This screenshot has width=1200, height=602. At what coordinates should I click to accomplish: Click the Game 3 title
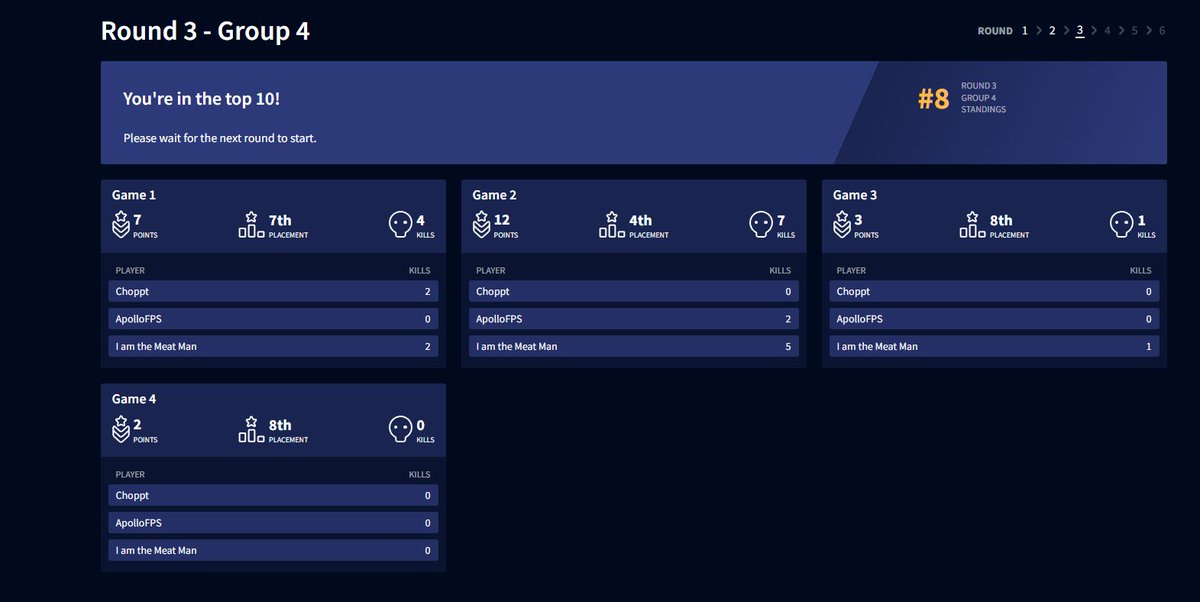(x=855, y=195)
